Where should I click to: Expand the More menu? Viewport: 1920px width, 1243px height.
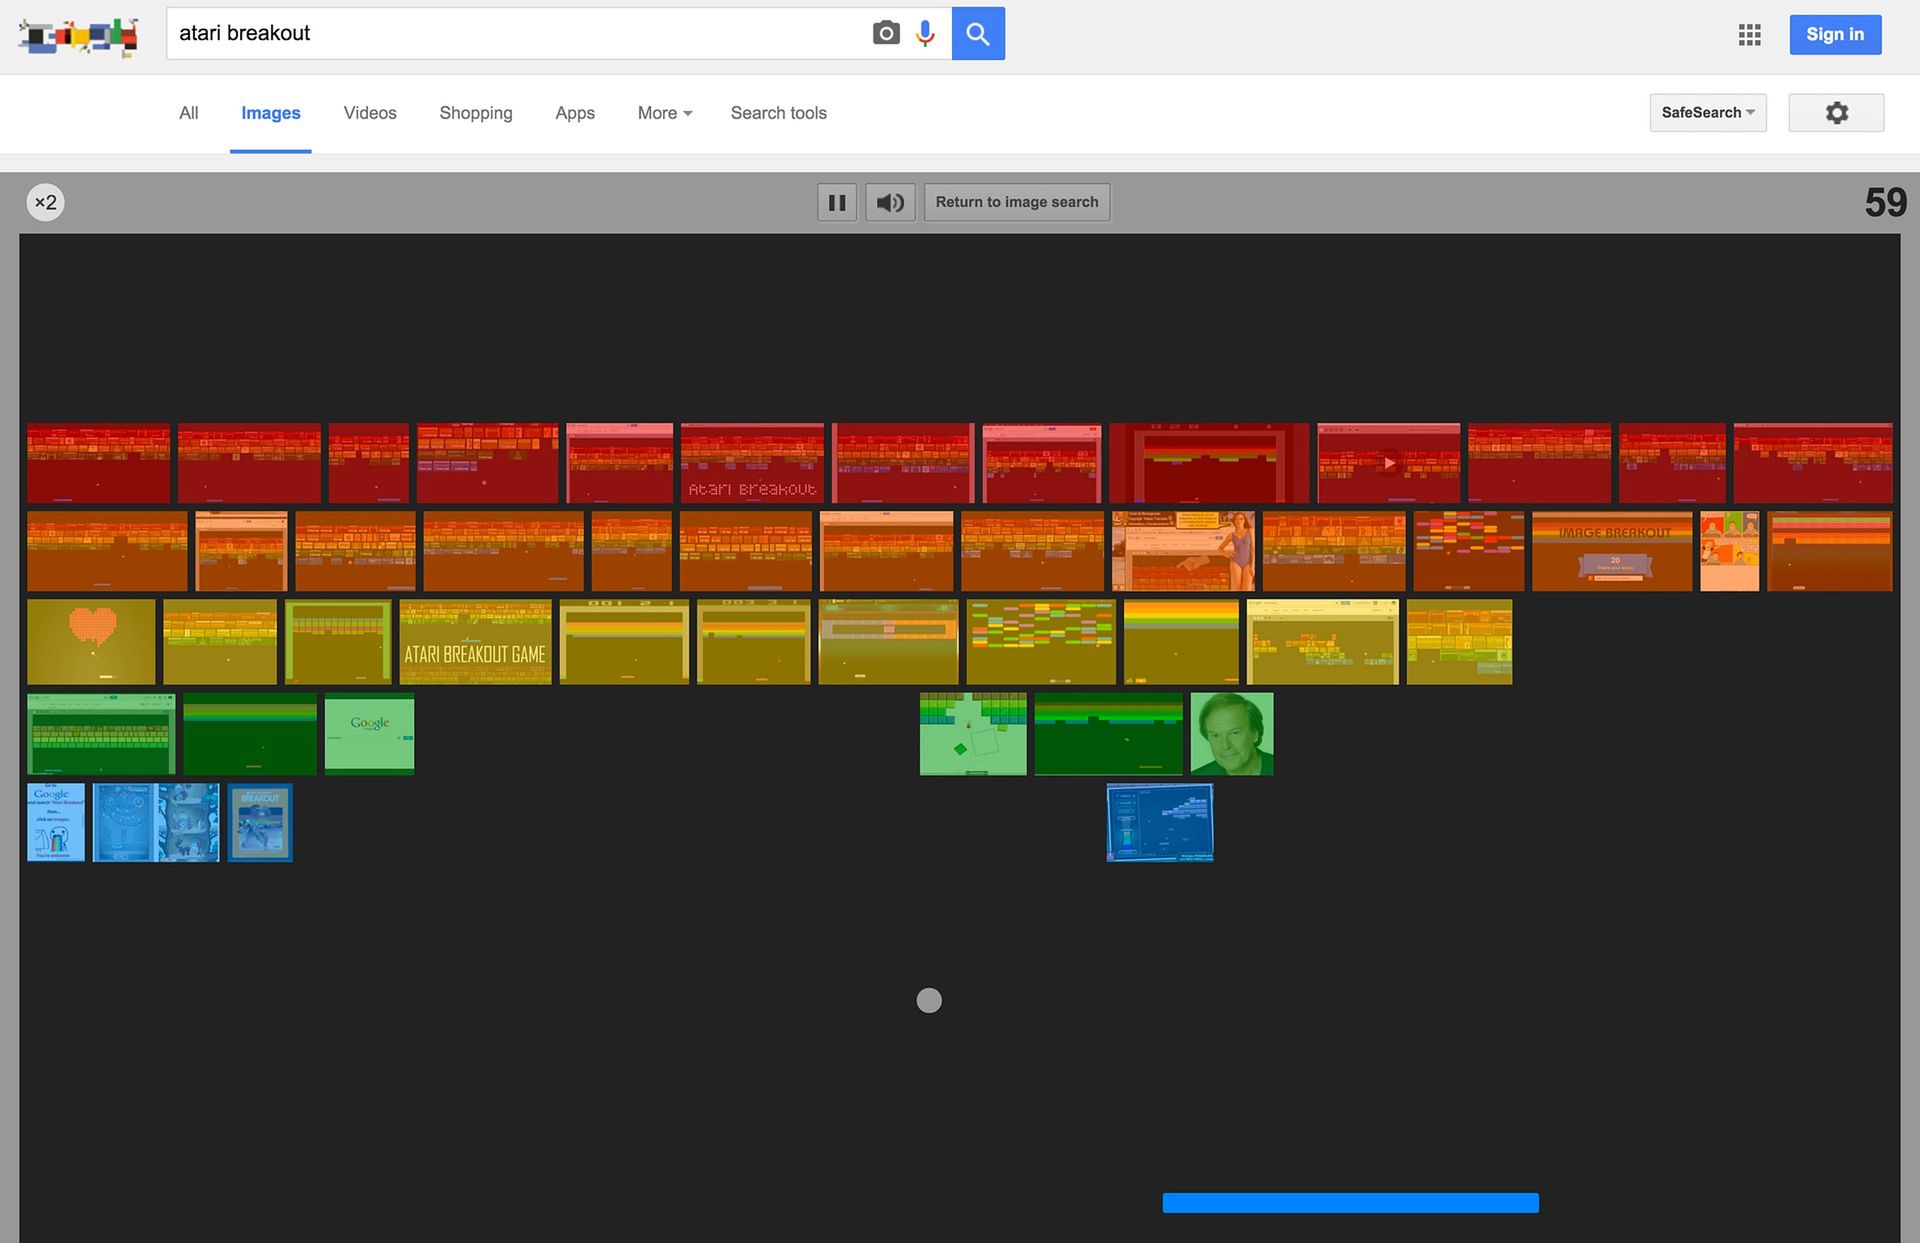[x=664, y=113]
